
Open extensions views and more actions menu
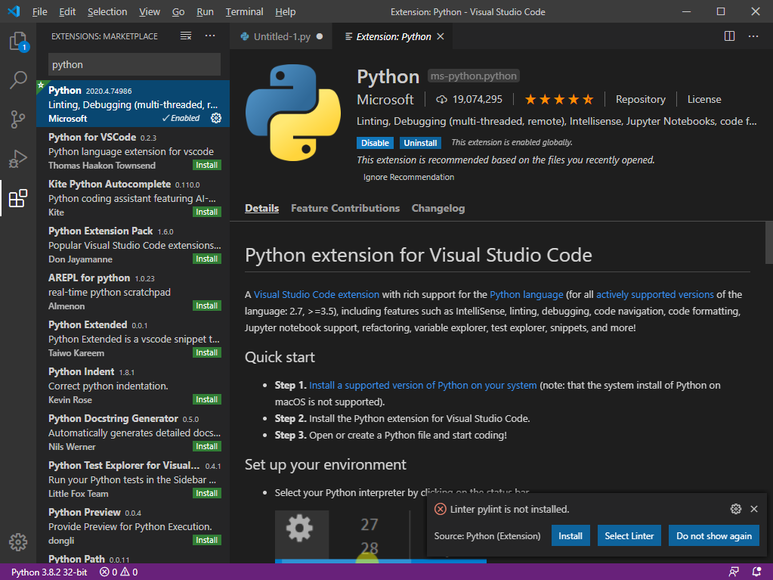210,36
